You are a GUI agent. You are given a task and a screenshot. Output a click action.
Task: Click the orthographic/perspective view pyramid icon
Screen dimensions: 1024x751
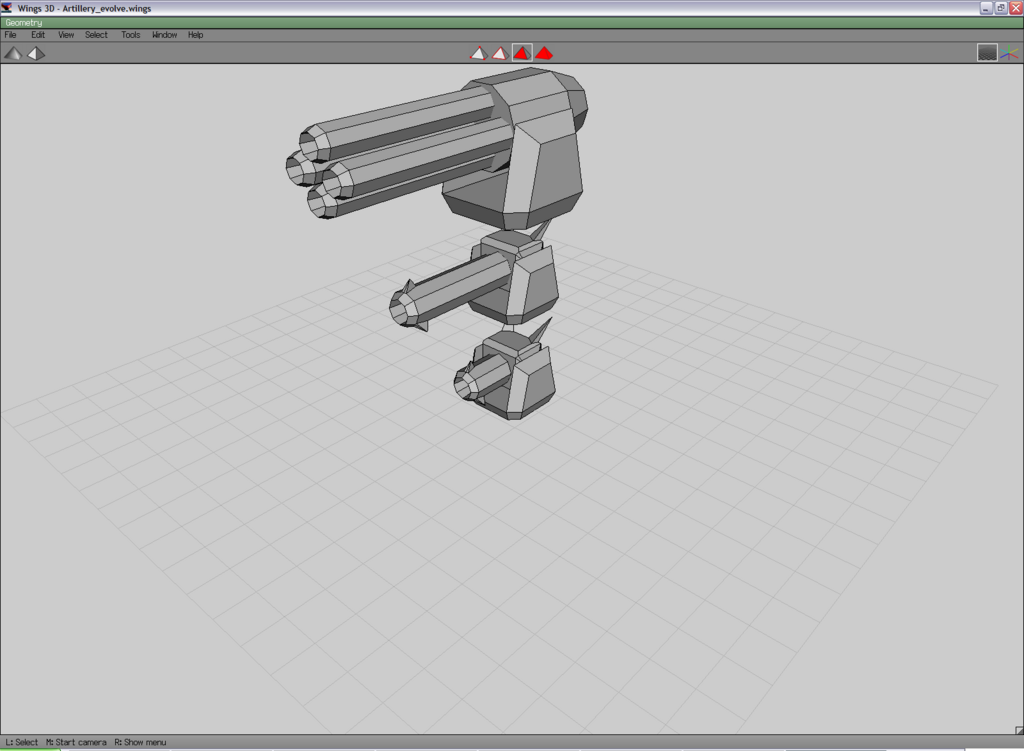pos(36,53)
